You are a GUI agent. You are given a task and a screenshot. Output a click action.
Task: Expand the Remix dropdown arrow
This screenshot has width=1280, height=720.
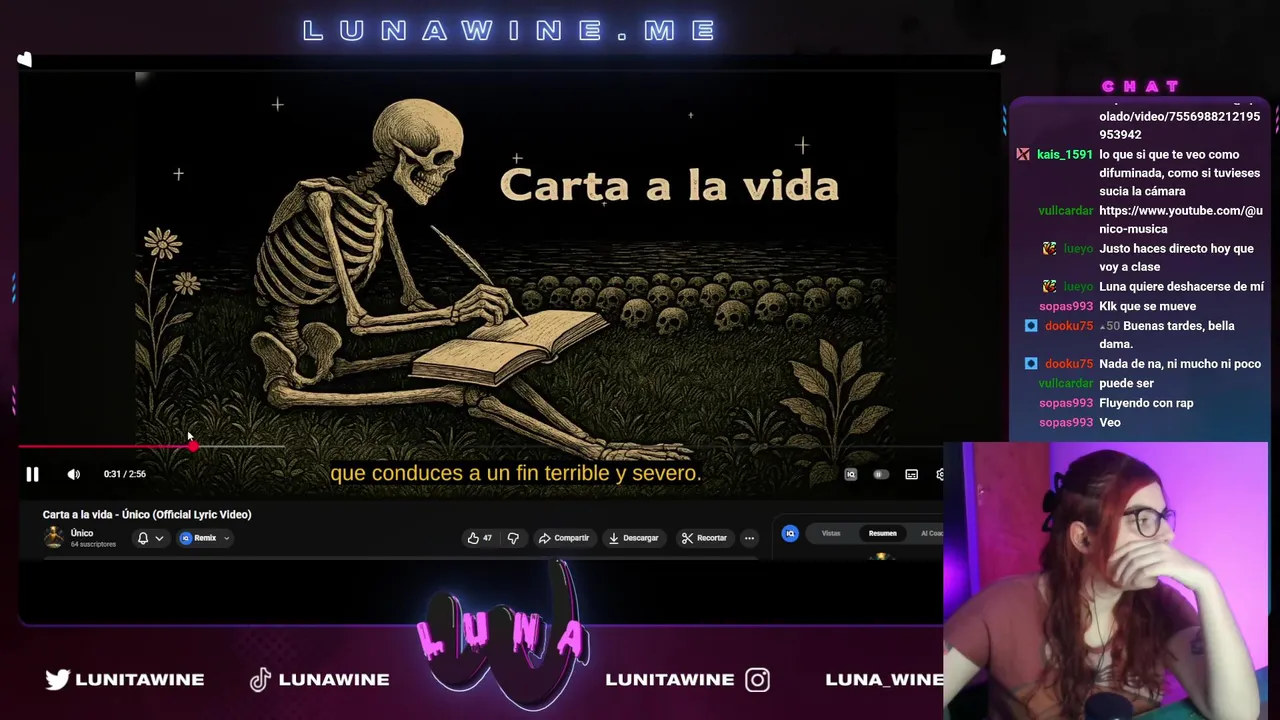pyautogui.click(x=227, y=538)
